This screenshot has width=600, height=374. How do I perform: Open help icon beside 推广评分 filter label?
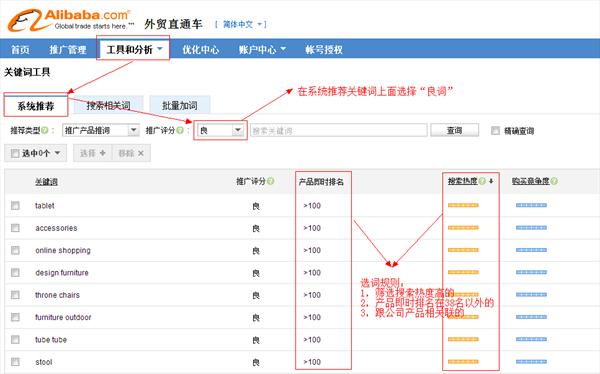click(x=180, y=131)
